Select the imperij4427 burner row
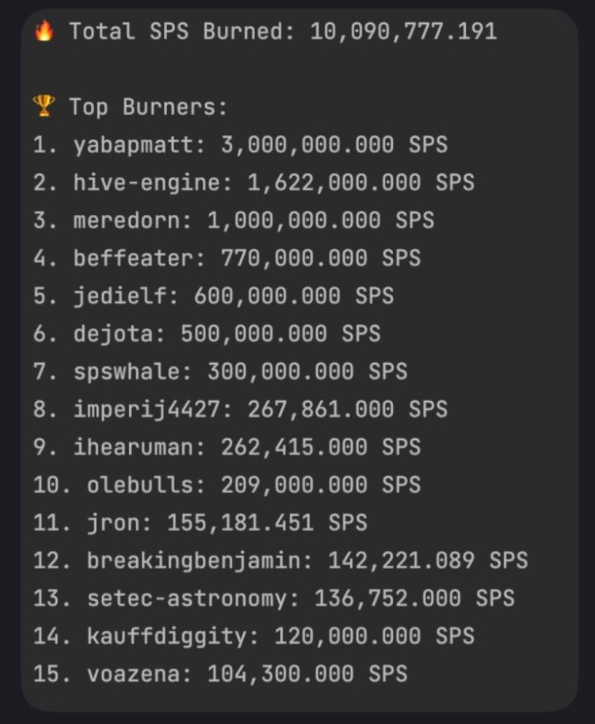 pos(240,410)
